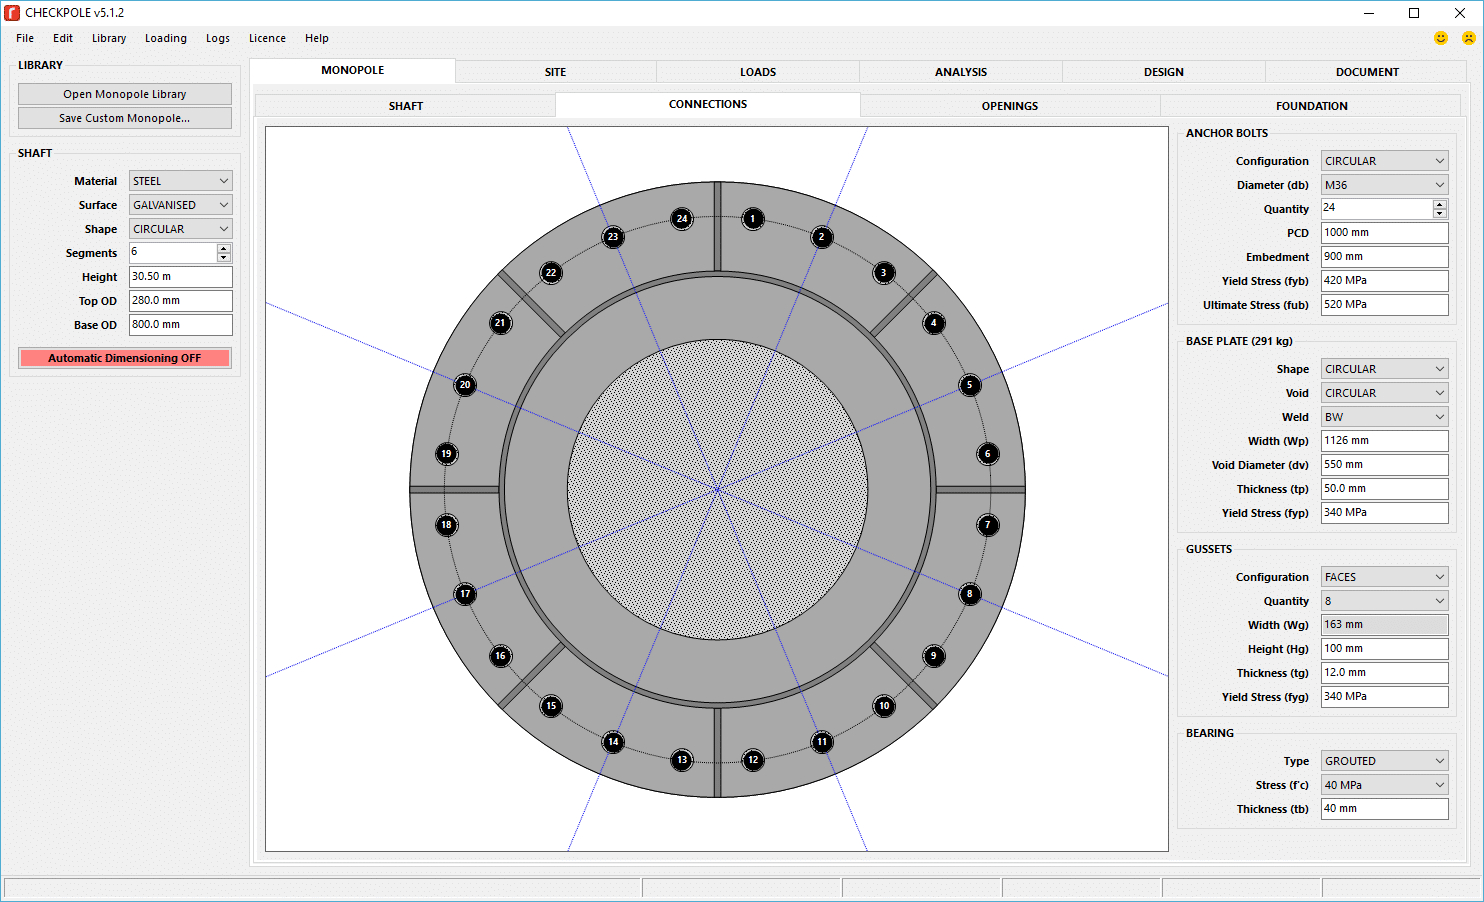The image size is (1484, 902).
Task: Open the Surface finish dropdown showing GALVANISED
Action: pos(179,205)
